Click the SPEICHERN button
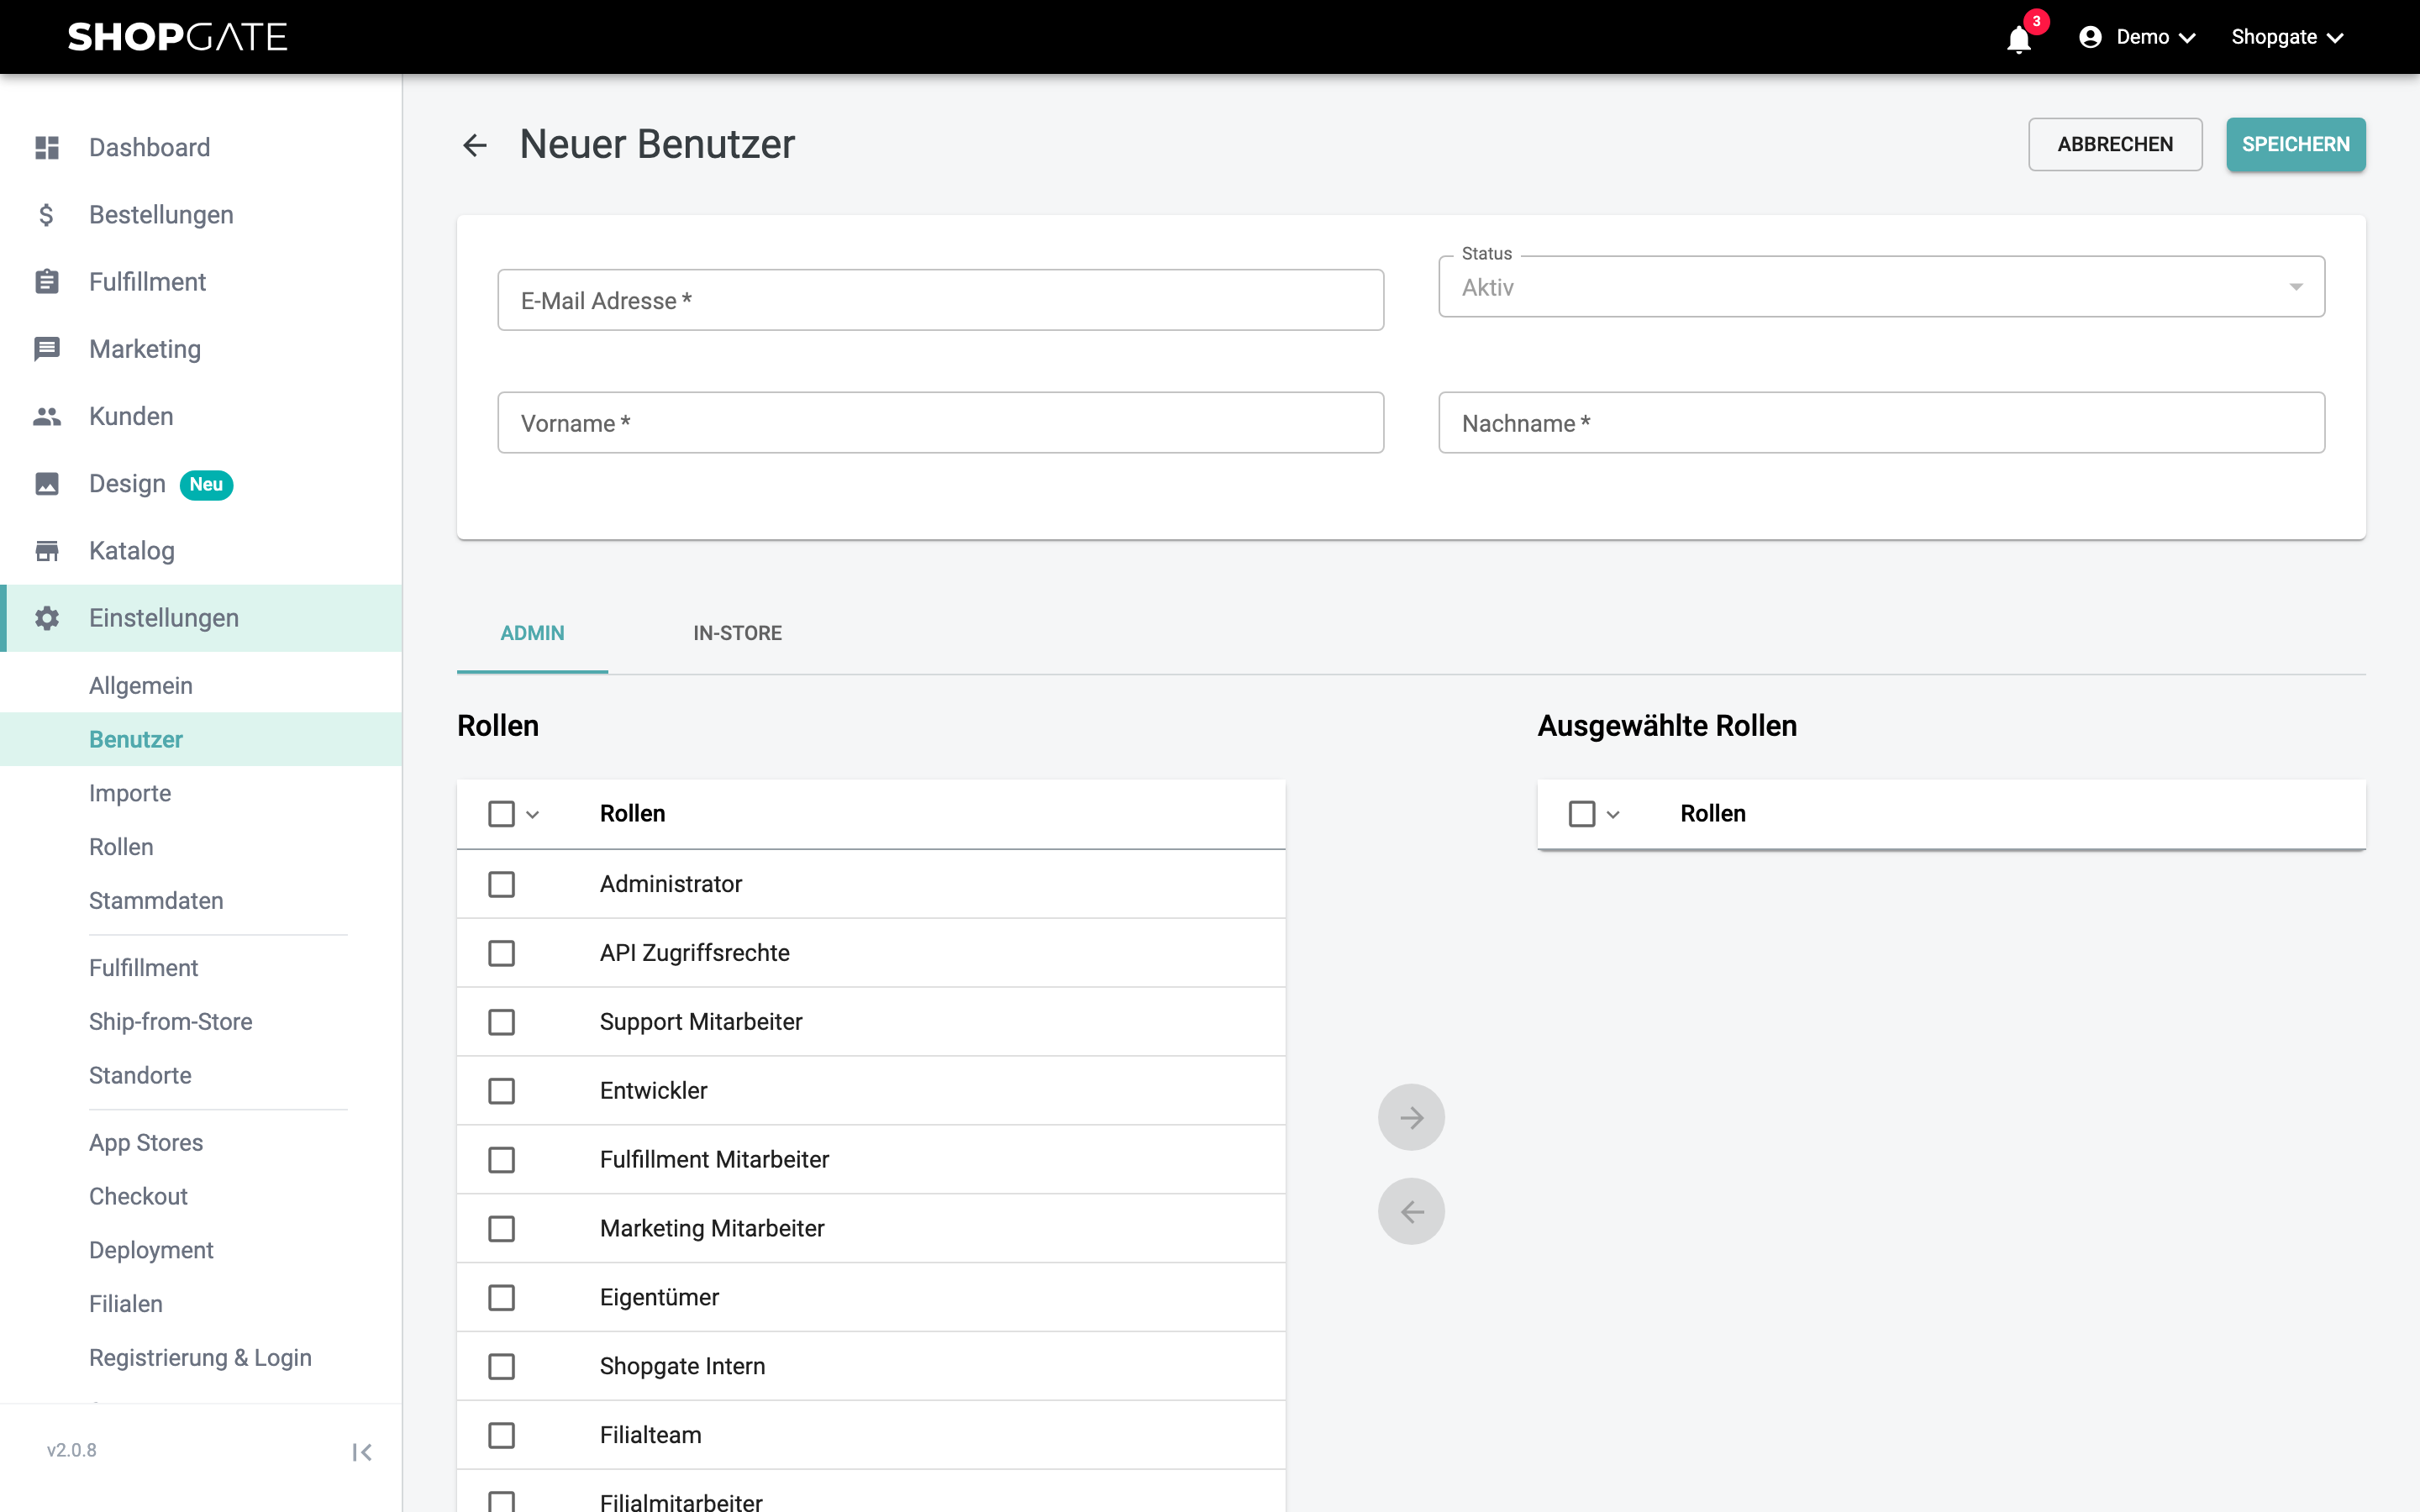2420x1512 pixels. [2295, 144]
